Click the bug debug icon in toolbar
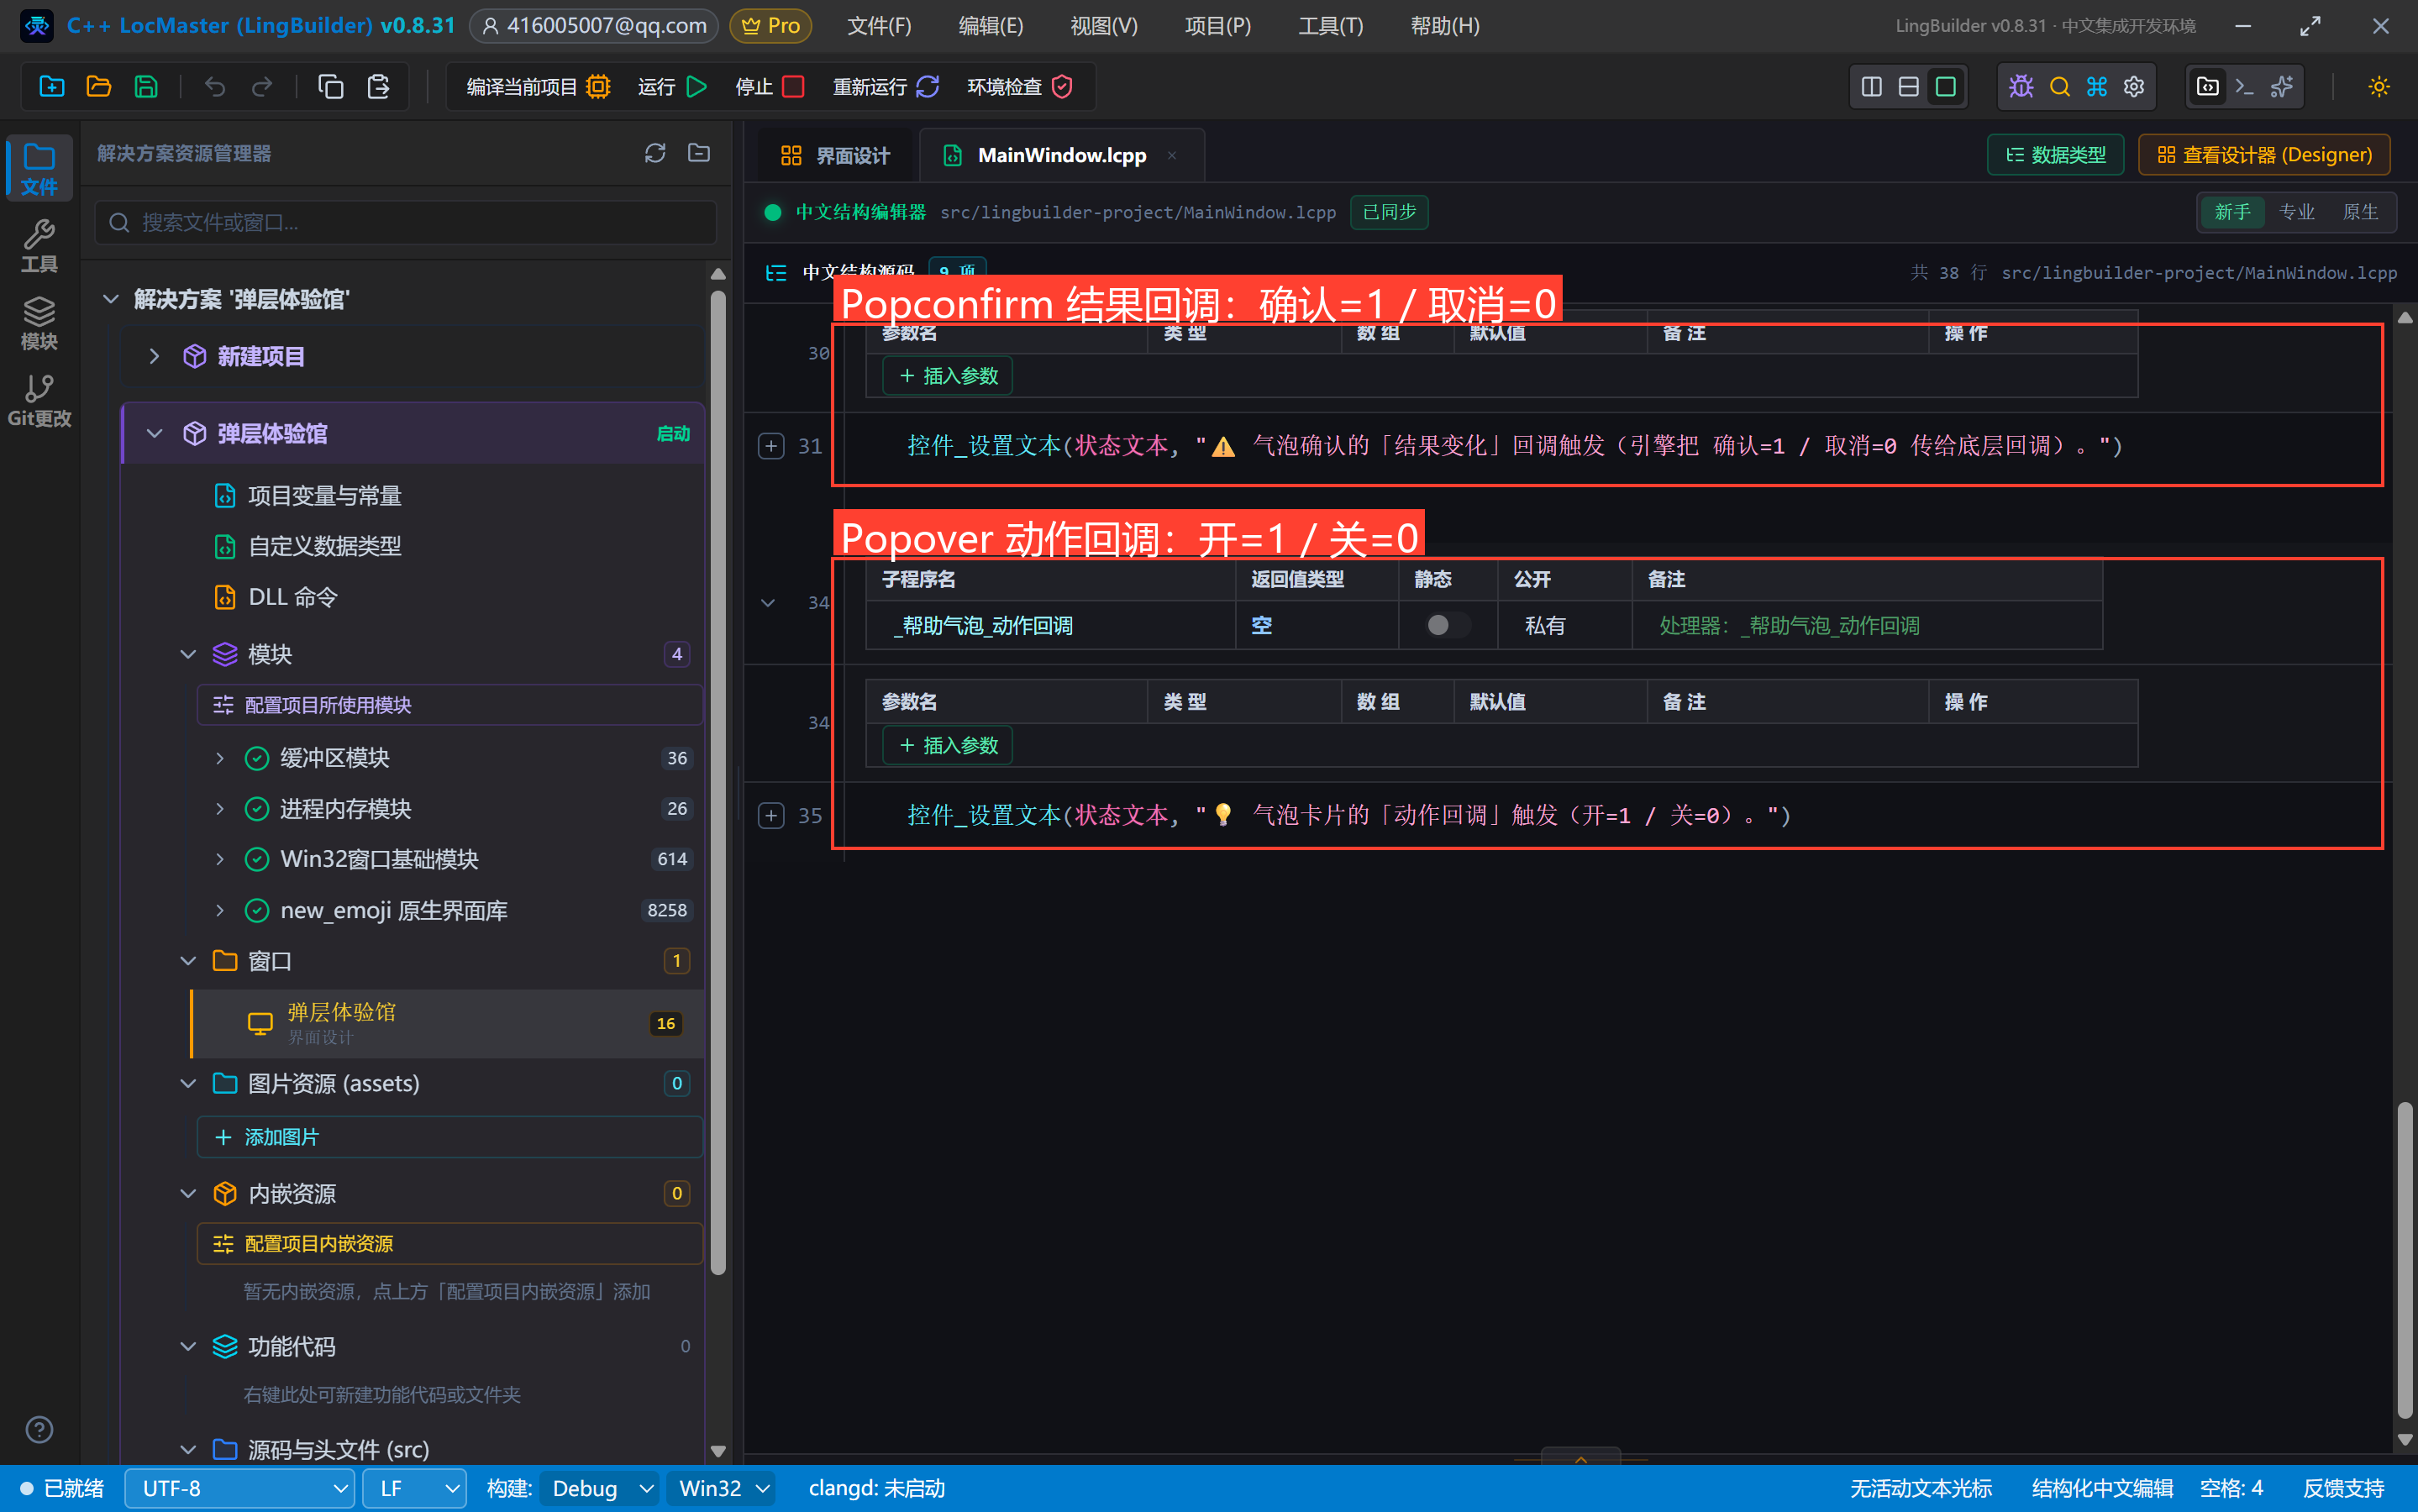This screenshot has width=2418, height=1512. [2021, 87]
